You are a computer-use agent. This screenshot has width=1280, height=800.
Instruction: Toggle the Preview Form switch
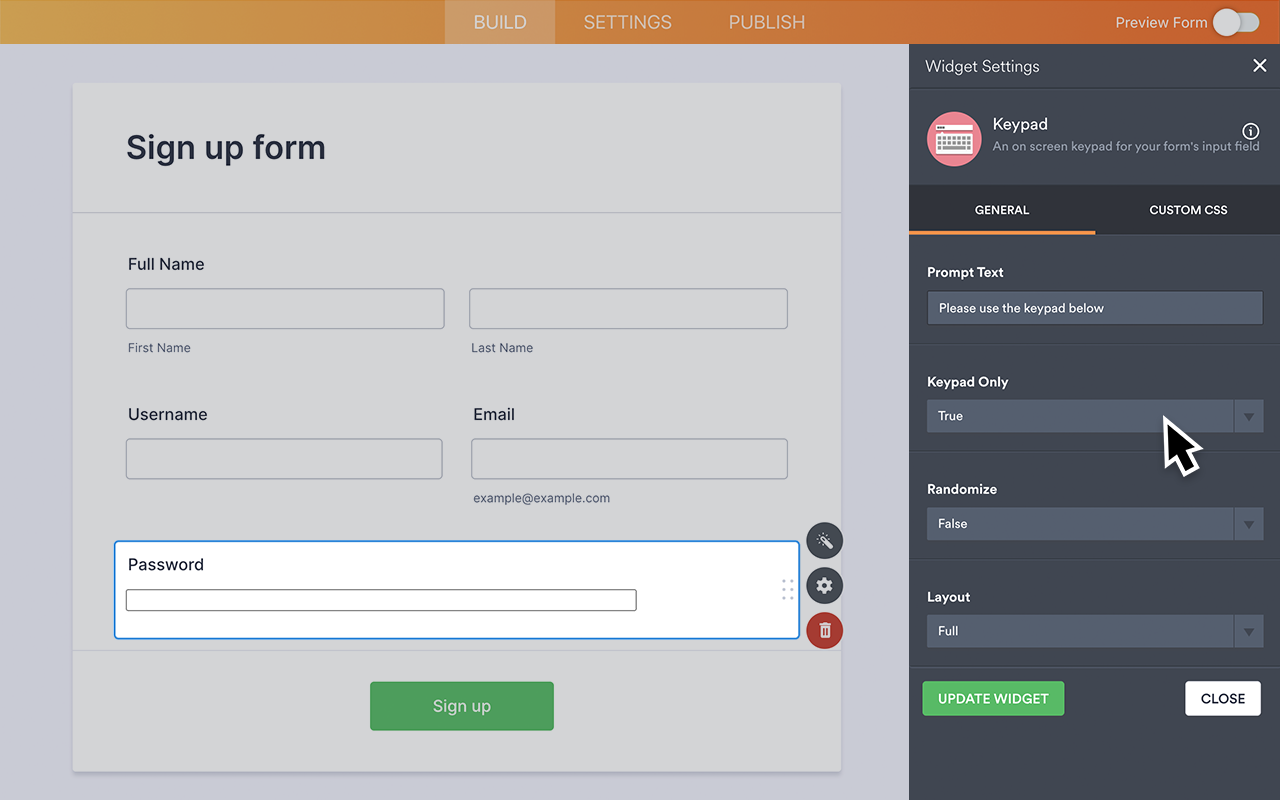[x=1235, y=22]
